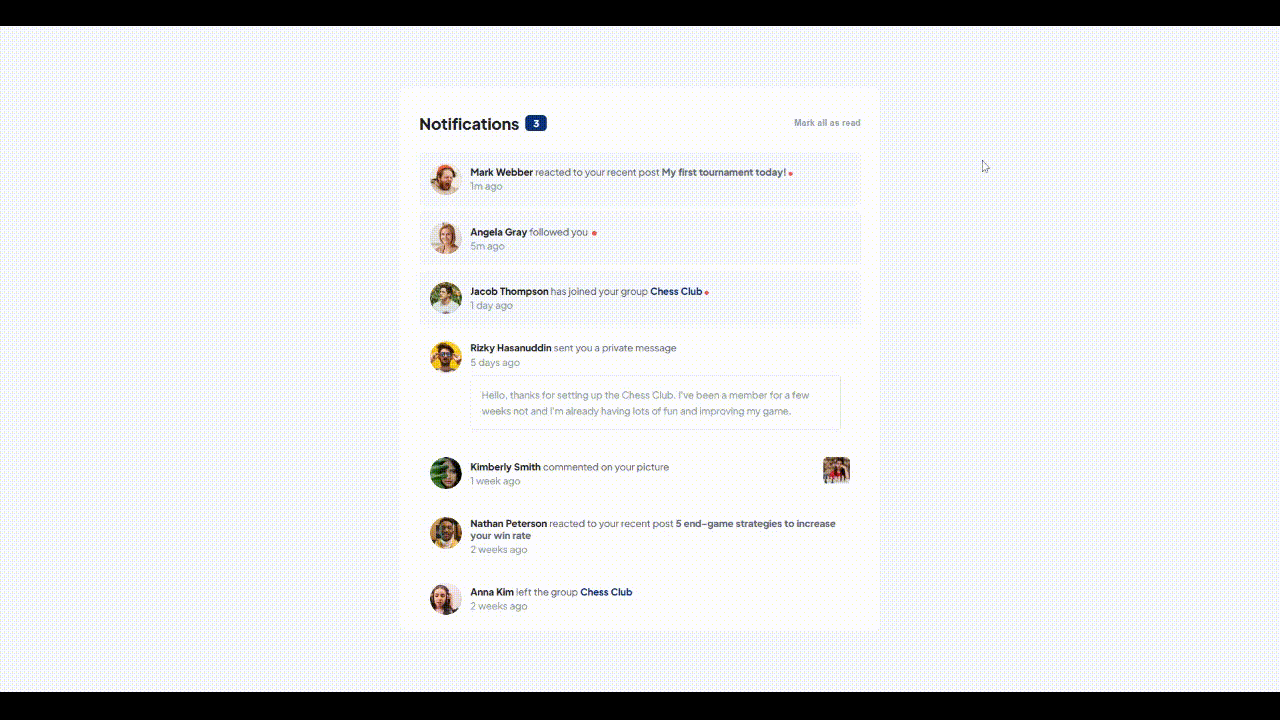Image resolution: width=1280 pixels, height=720 pixels.
Task: Click the picture Kimberly Smith commented on
Action: click(x=837, y=470)
